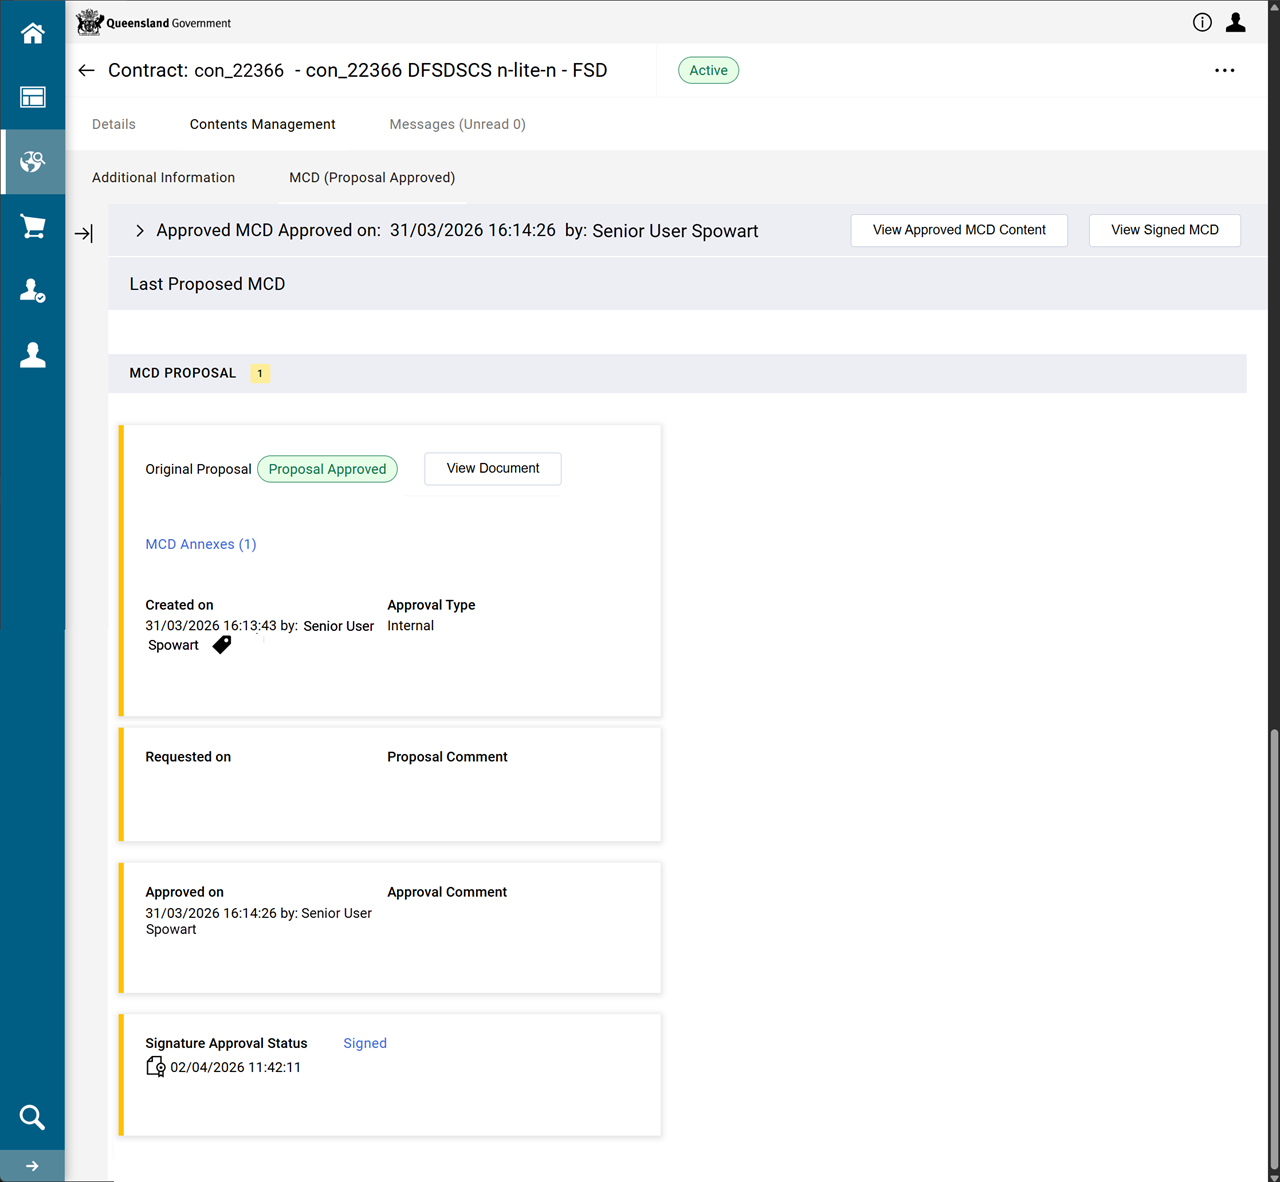Switch to Messages (Unread 0) tab

tap(457, 124)
